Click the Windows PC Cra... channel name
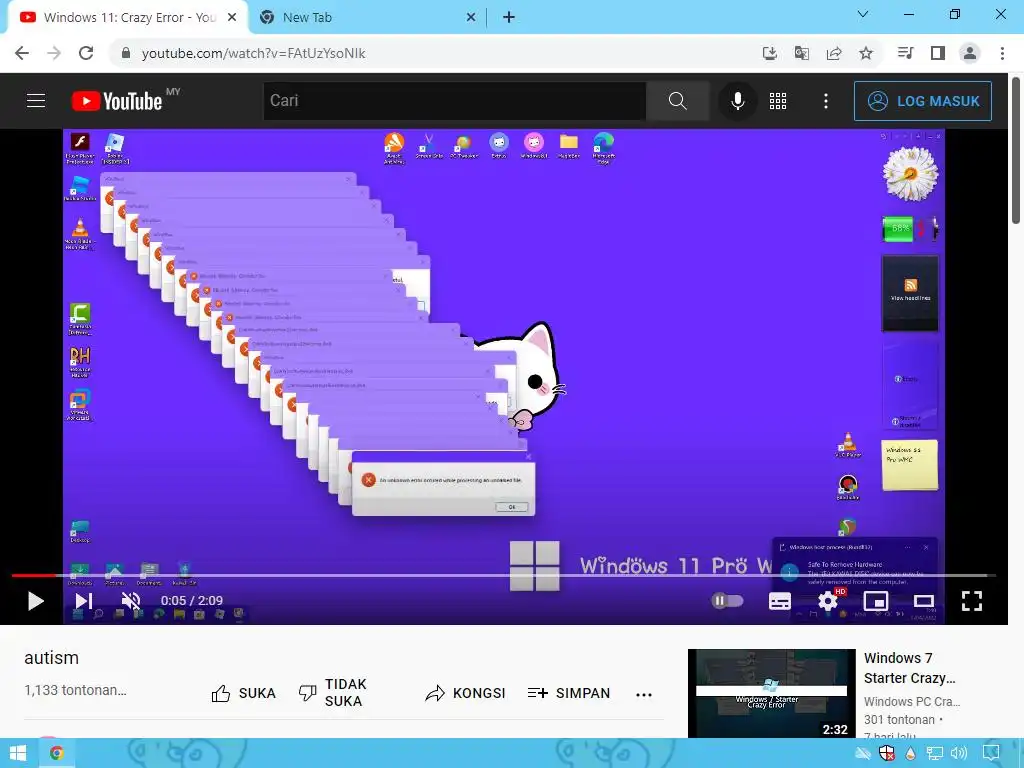This screenshot has width=1024, height=768. pos(912,701)
